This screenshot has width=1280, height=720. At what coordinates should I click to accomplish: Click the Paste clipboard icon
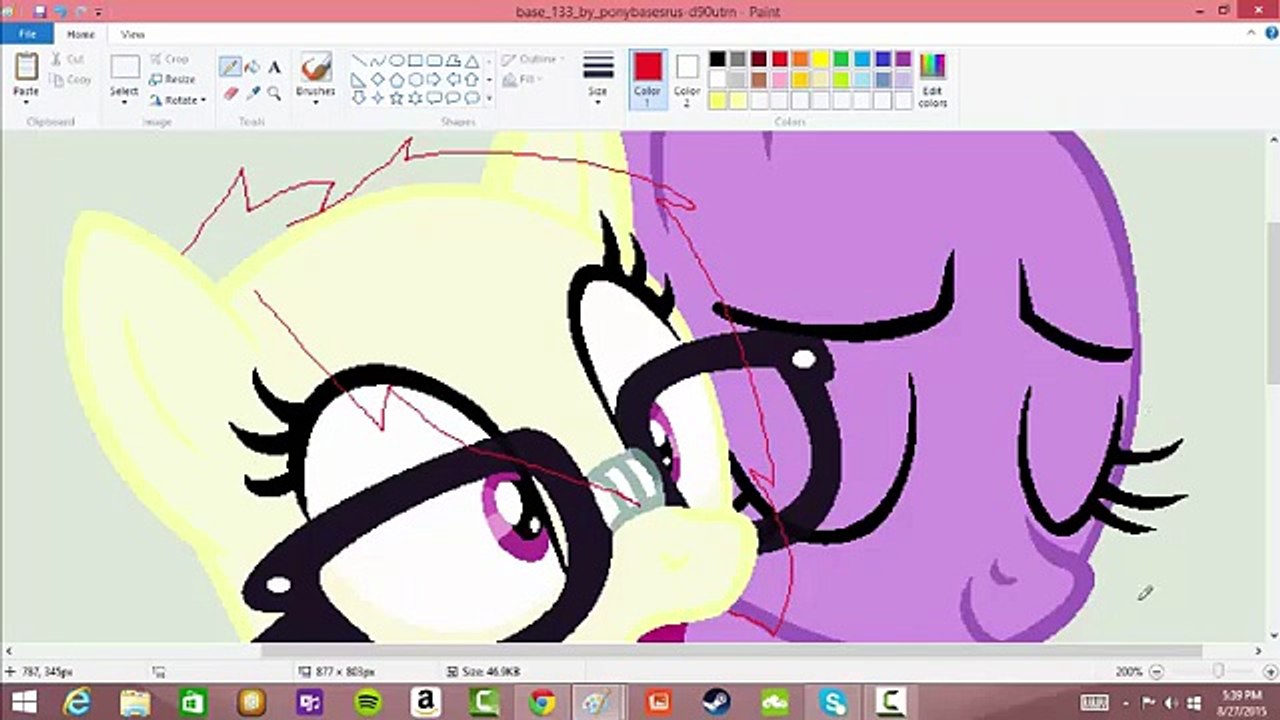coord(26,68)
